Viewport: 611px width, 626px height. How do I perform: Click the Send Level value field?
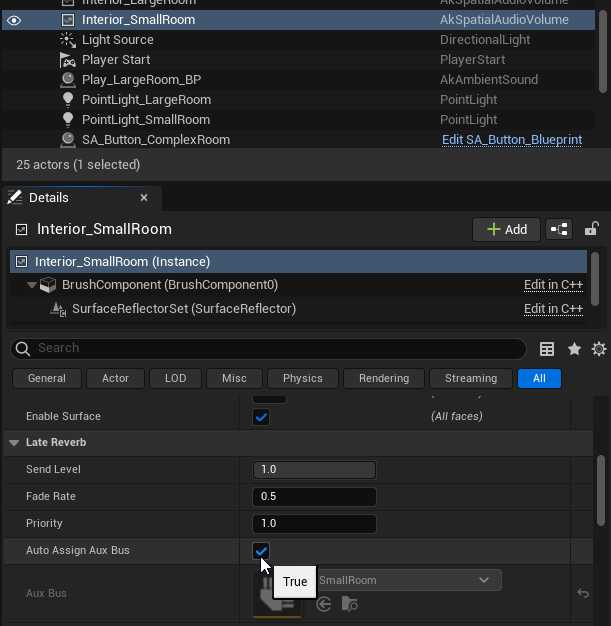(315, 469)
